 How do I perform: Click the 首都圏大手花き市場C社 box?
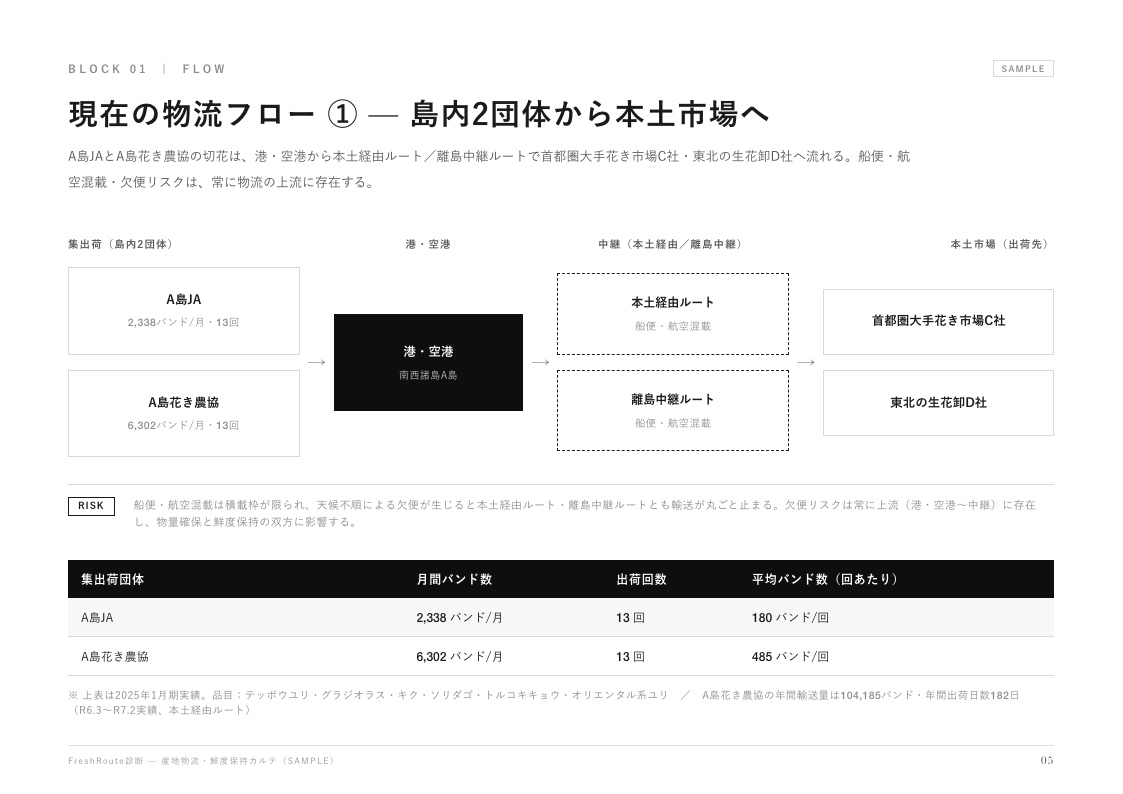[938, 321]
